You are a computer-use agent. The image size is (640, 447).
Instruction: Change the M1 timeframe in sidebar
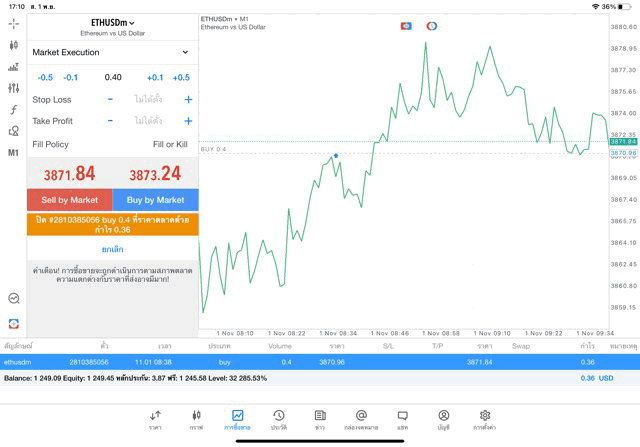point(13,153)
